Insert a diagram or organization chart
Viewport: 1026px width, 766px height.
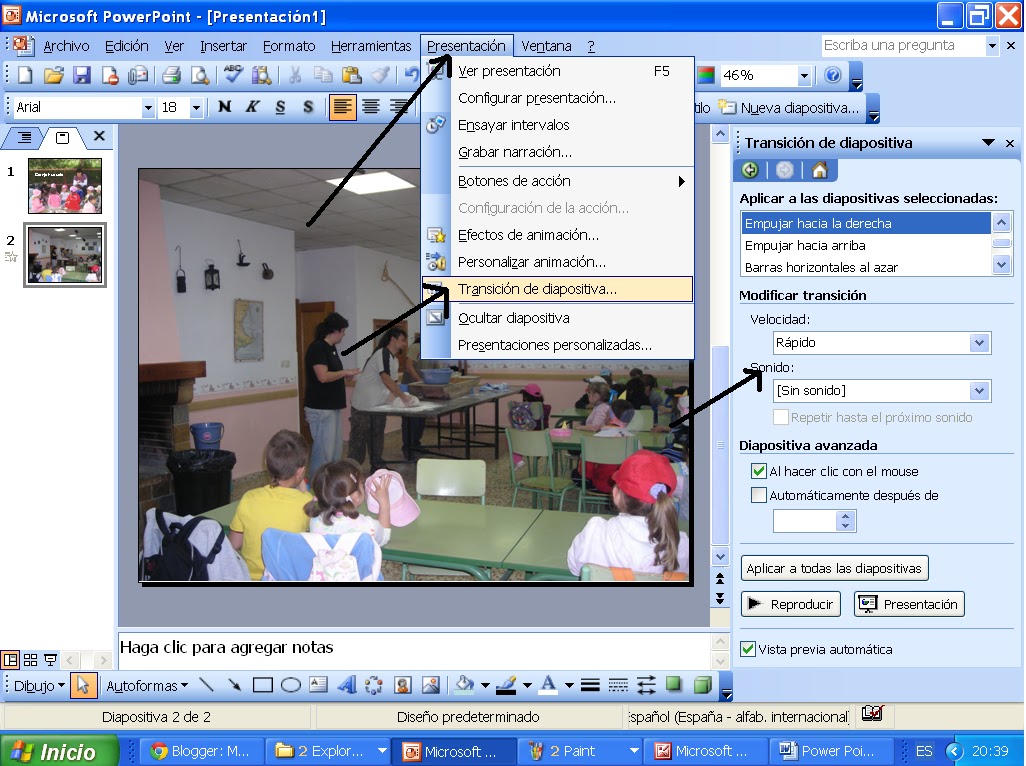374,685
